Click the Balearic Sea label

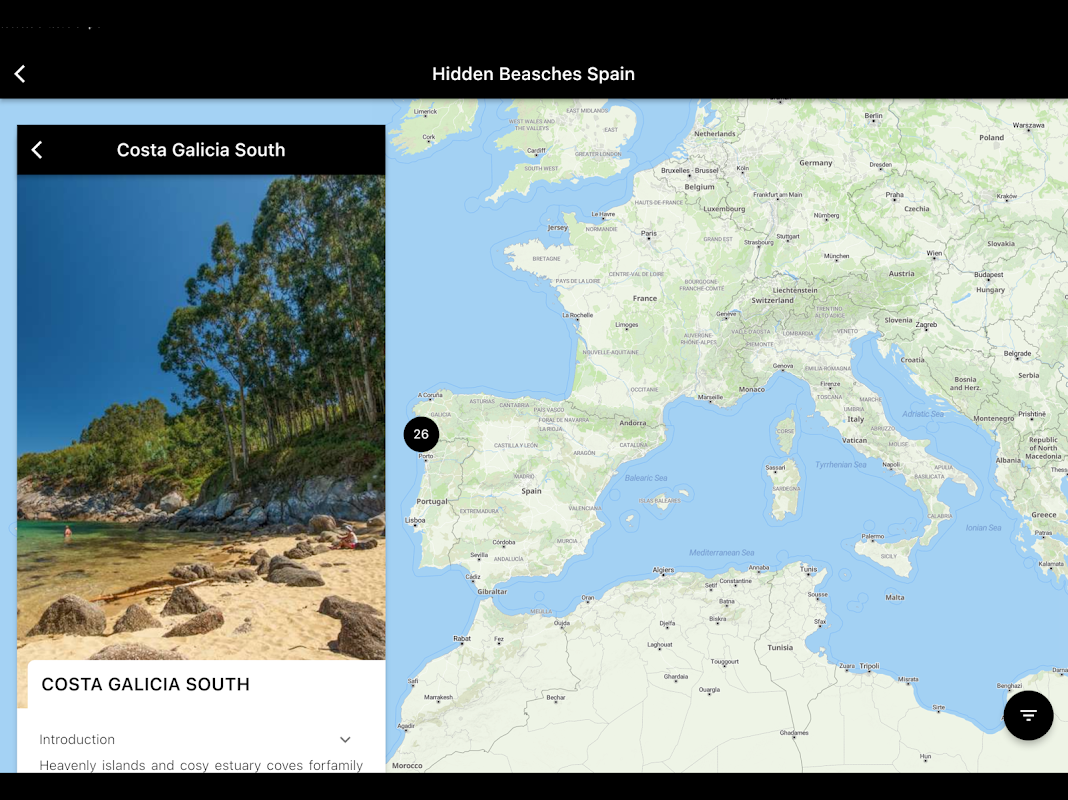646,478
